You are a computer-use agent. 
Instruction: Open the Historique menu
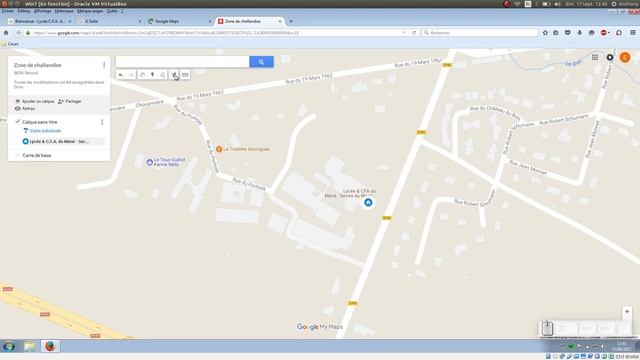click(x=64, y=11)
